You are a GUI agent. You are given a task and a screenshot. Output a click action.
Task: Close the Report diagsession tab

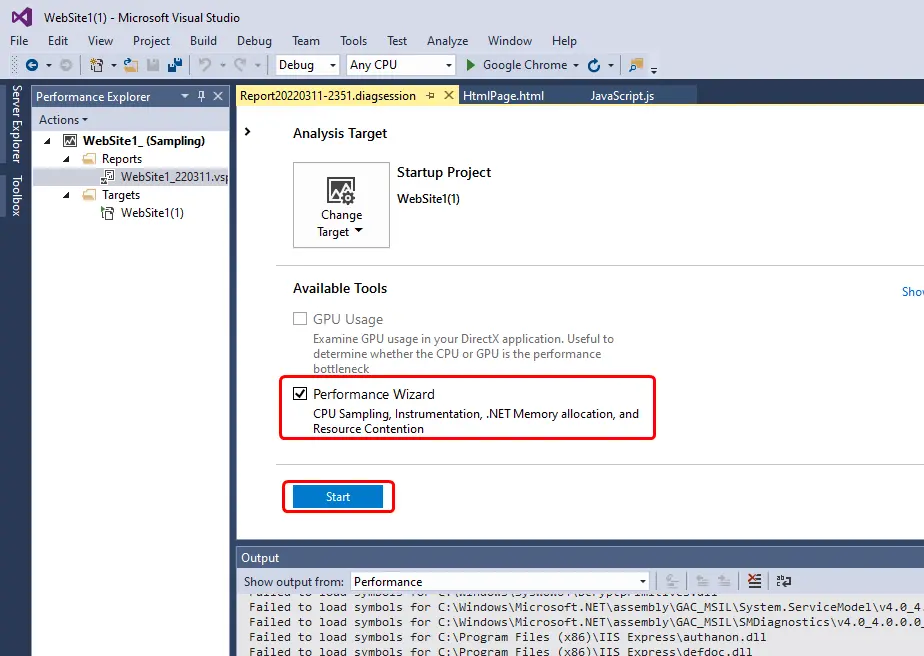coord(449,95)
